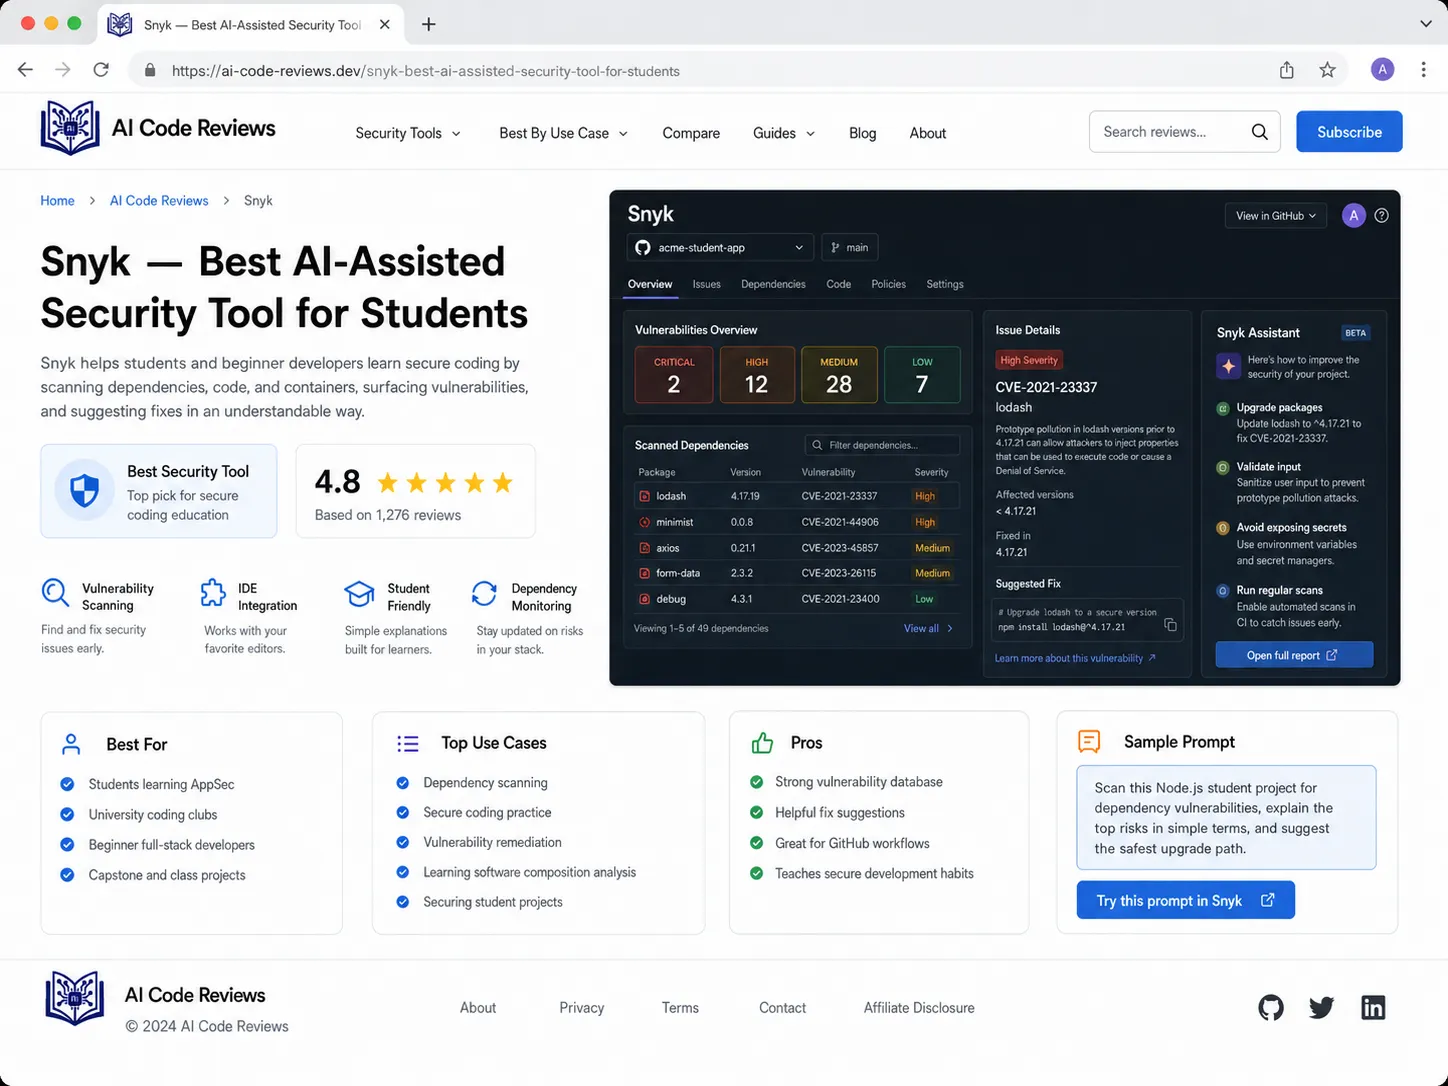Image resolution: width=1448 pixels, height=1086 pixels.
Task: Open the Twitter footer icon
Action: pos(1321,1007)
